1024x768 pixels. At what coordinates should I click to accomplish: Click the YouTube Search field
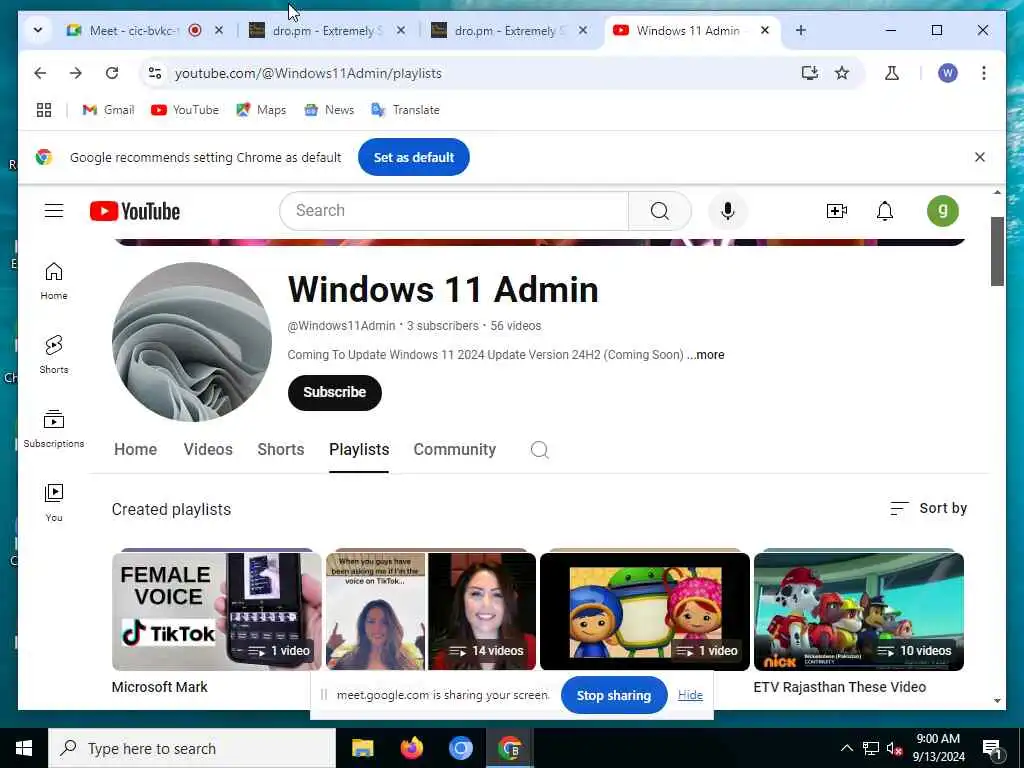pos(454,211)
